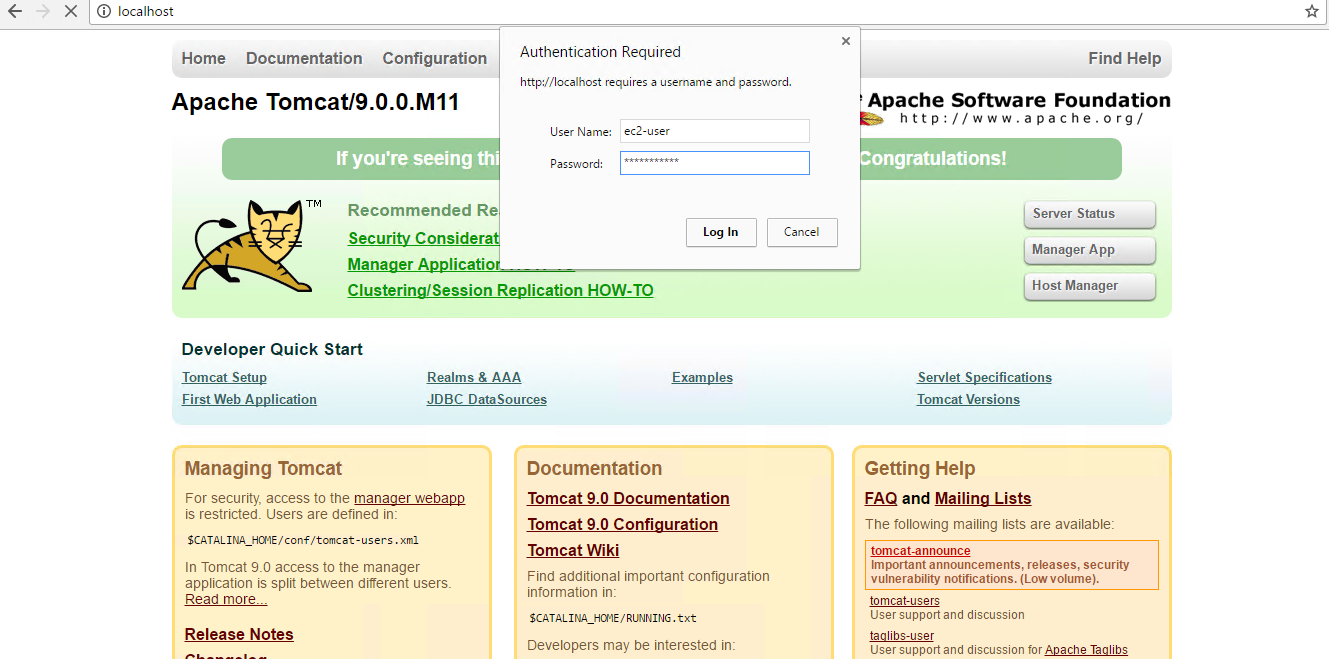Open the JDBC DataSources link
The width and height of the screenshot is (1329, 659).
click(486, 400)
